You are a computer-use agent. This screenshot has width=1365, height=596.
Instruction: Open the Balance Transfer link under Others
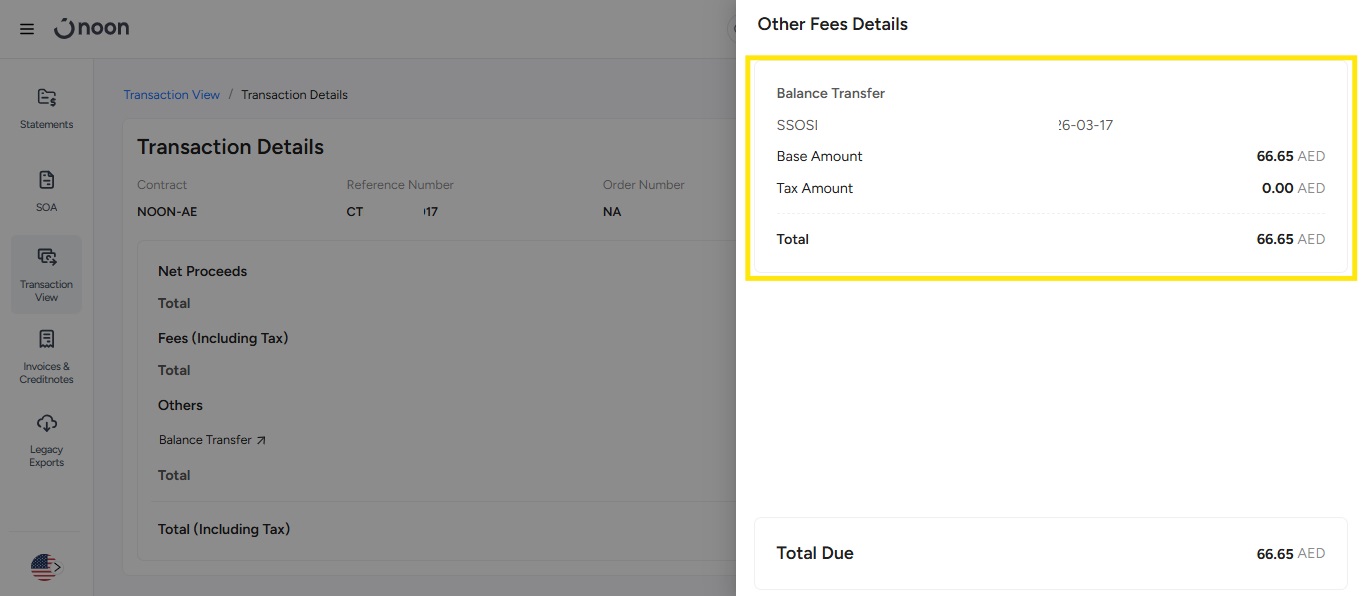212,440
